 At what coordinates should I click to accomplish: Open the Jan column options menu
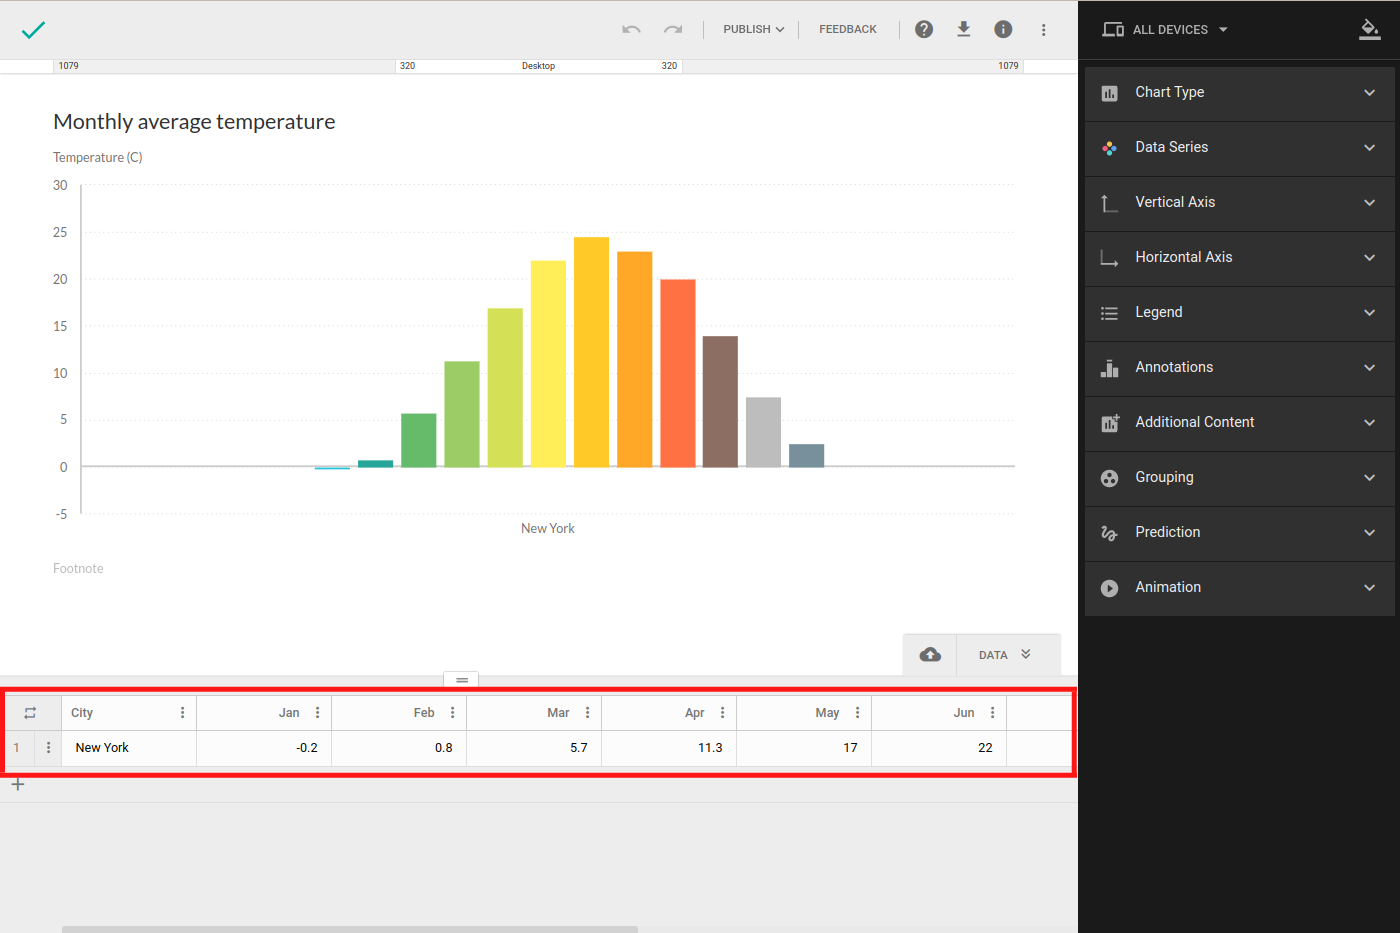[318, 713]
